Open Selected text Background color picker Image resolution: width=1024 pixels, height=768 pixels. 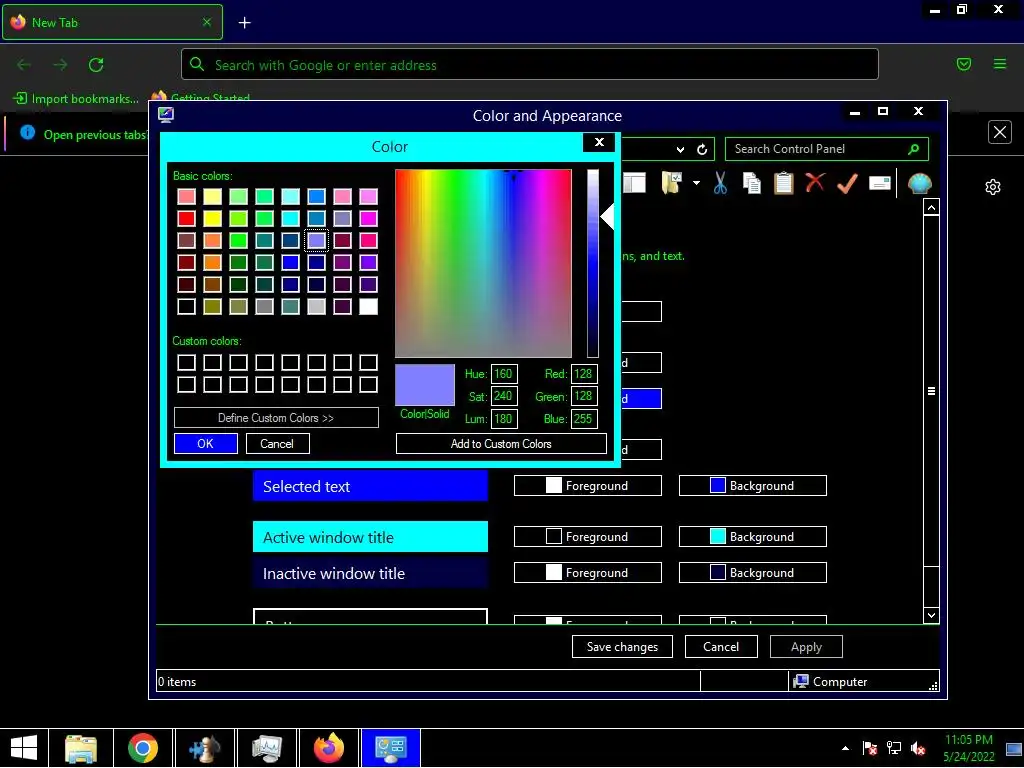point(753,485)
